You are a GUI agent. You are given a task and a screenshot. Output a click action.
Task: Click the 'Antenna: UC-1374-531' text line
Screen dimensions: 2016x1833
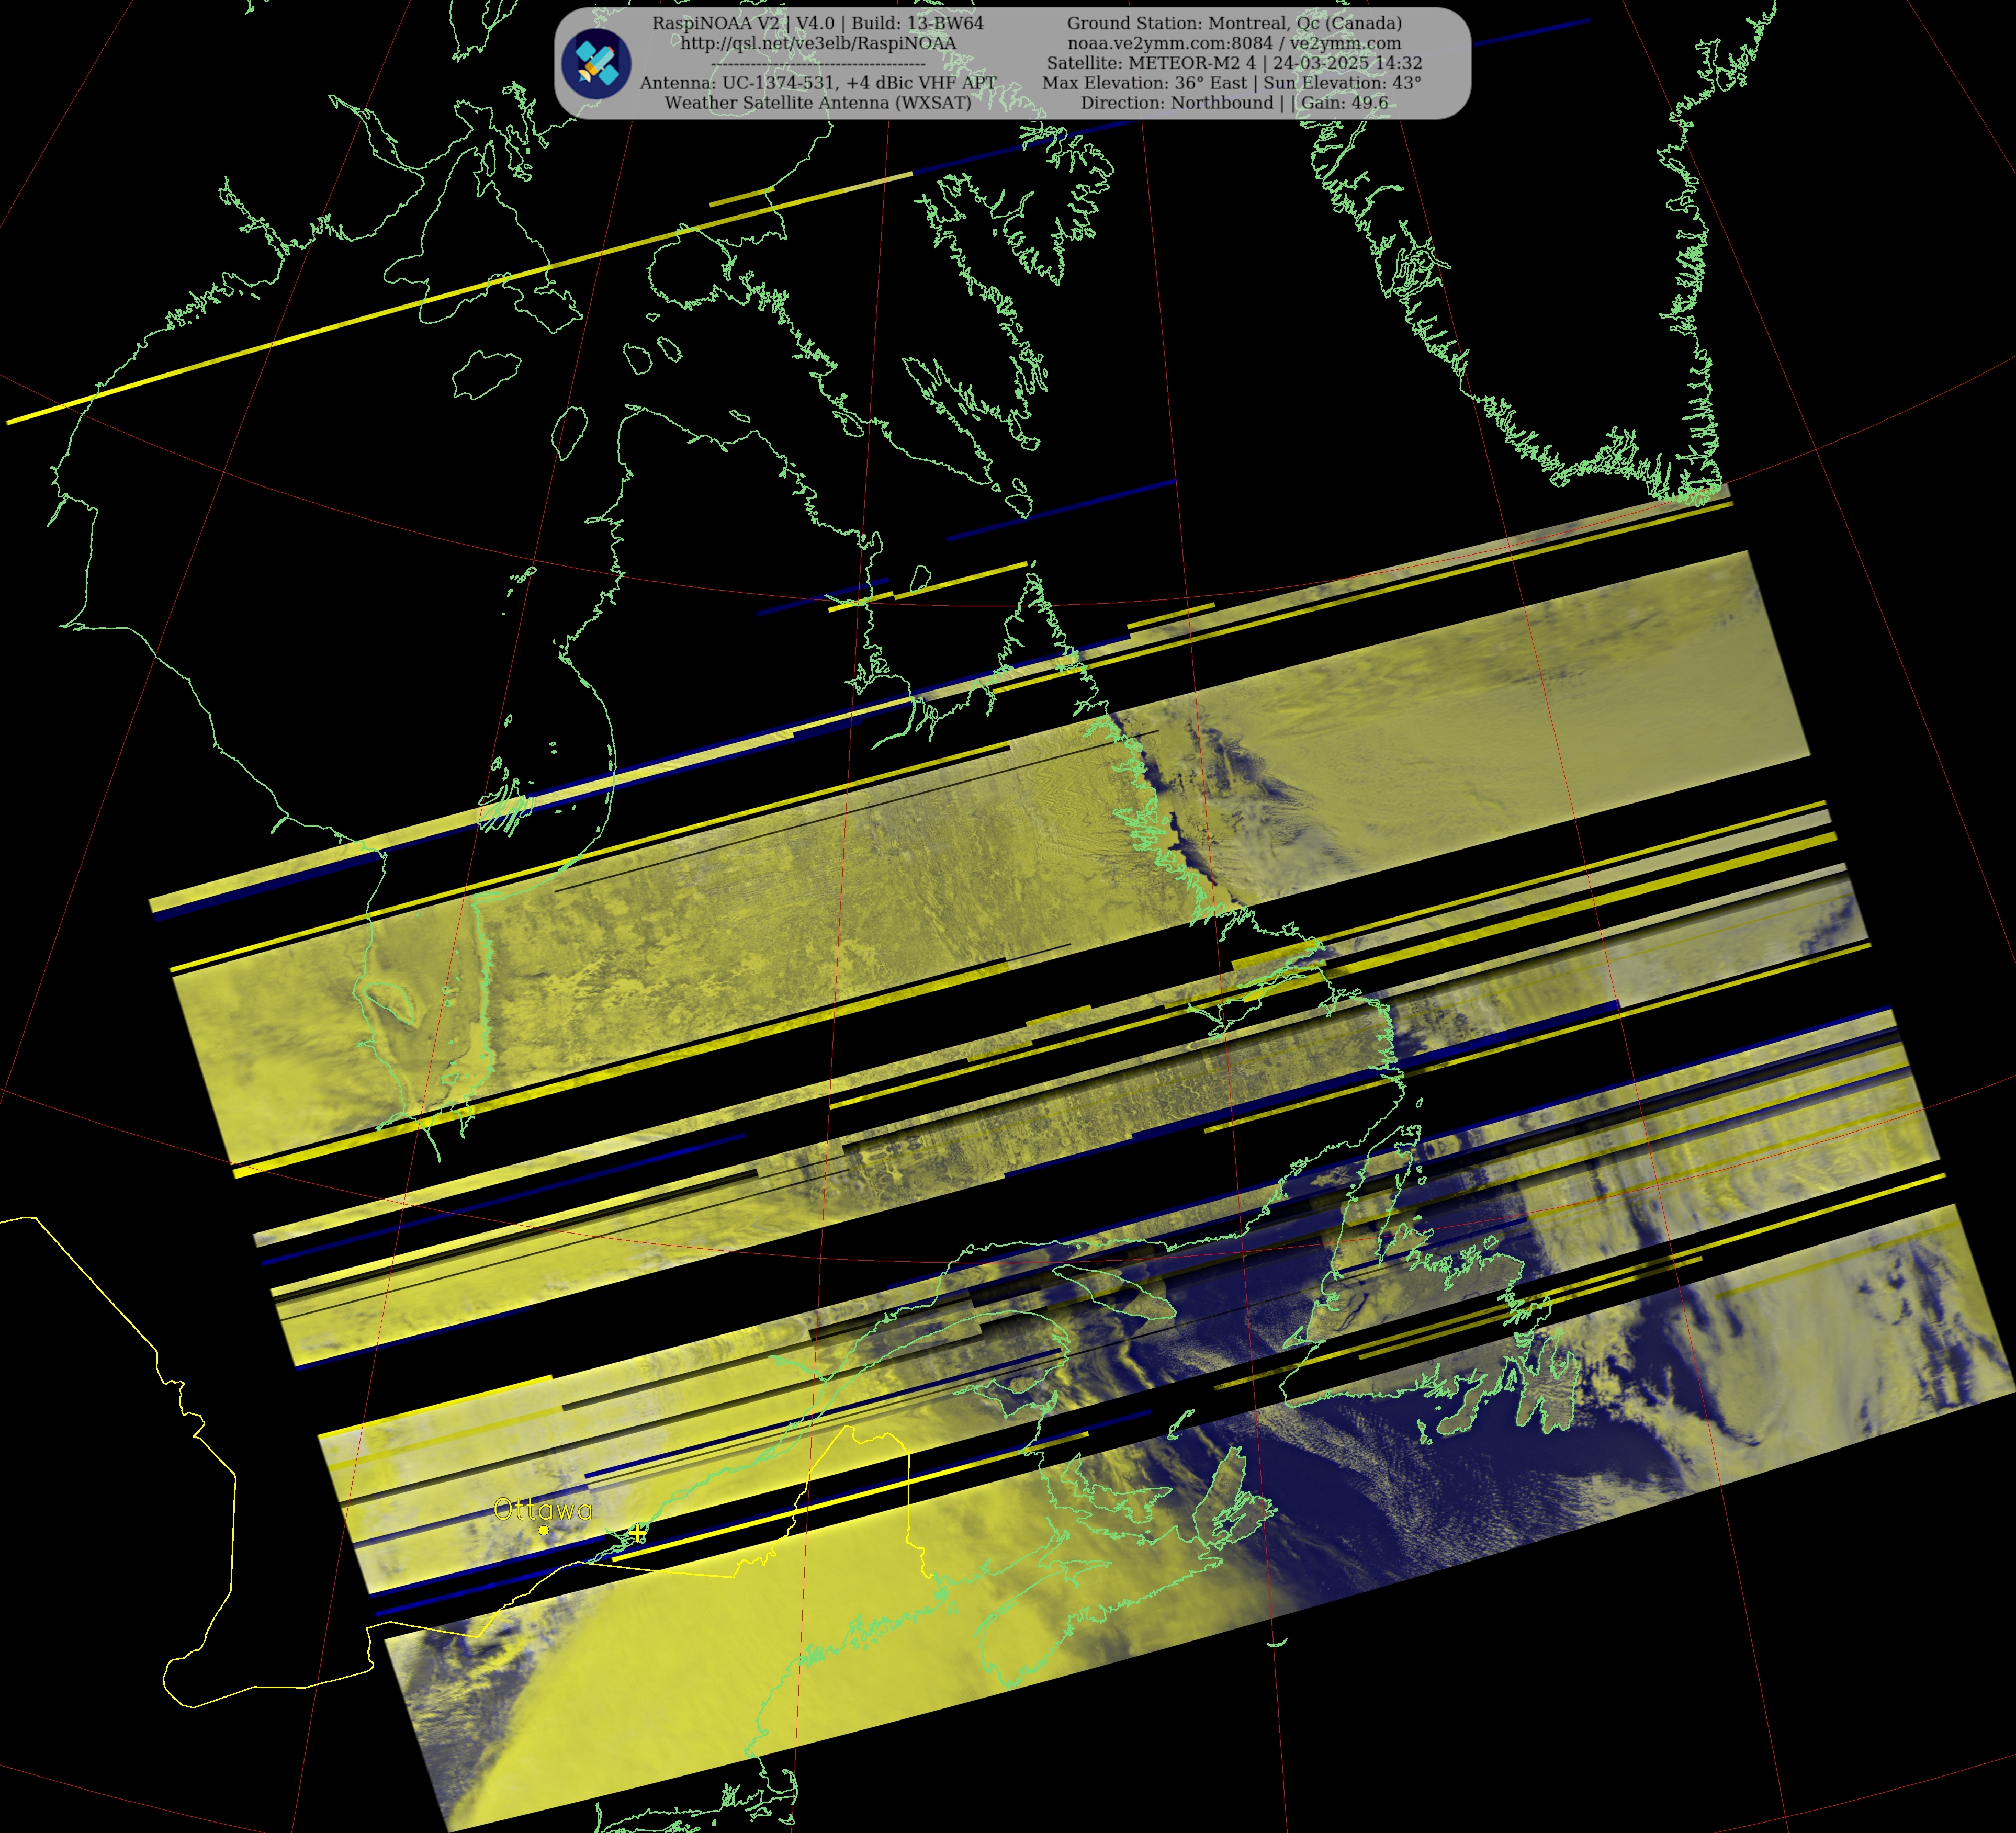[818, 83]
